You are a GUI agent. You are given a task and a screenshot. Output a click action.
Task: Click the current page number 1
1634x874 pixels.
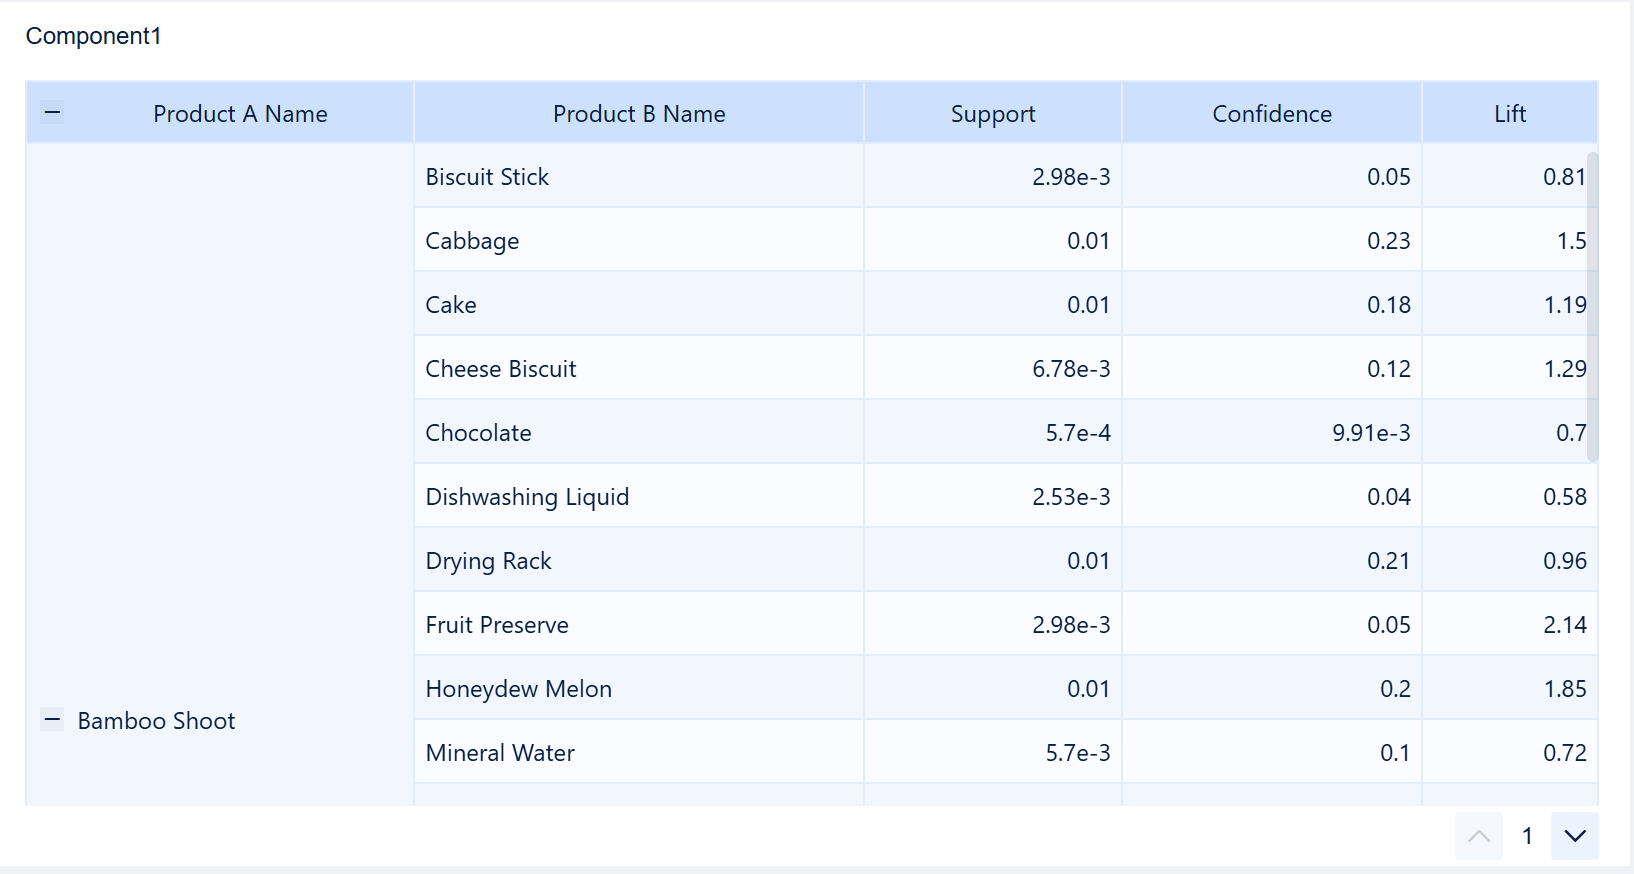click(x=1528, y=836)
